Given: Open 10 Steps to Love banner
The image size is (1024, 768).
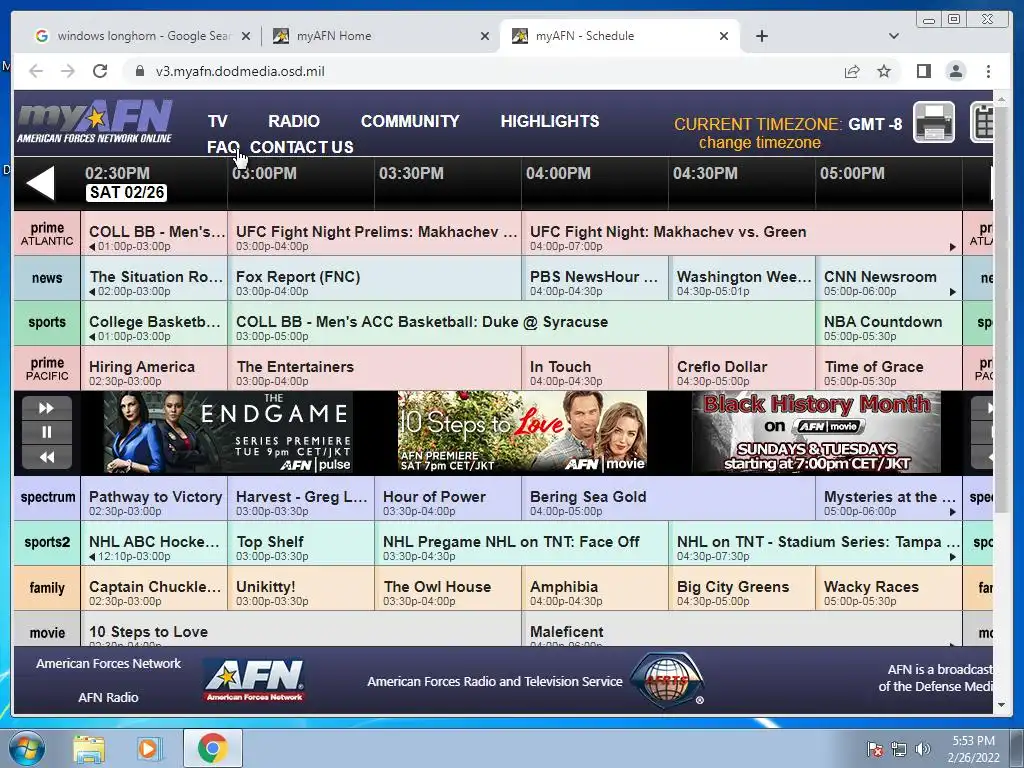Looking at the screenshot, I should point(522,432).
